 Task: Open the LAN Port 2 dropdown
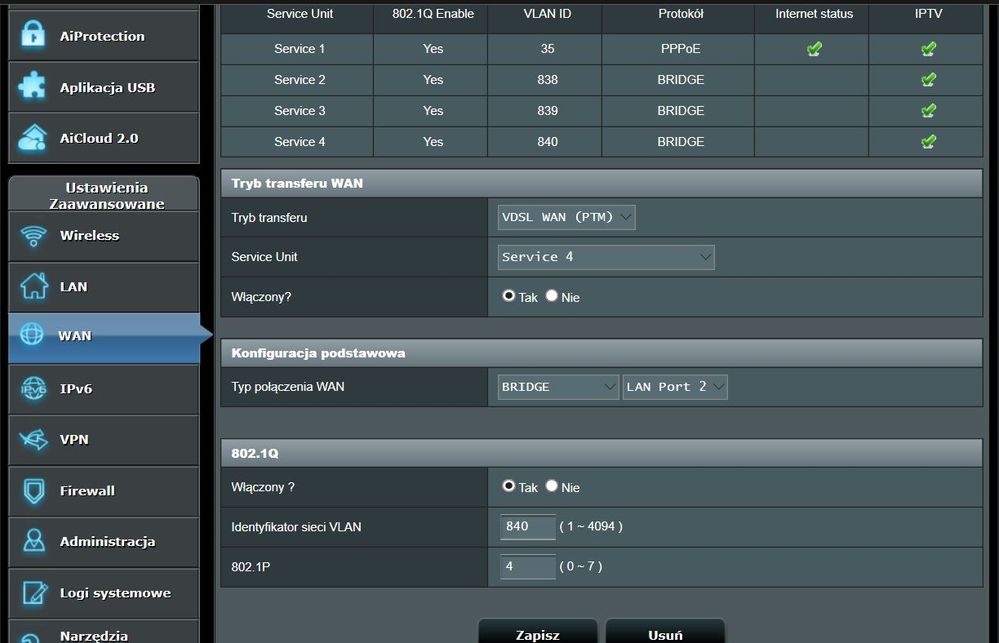coord(675,387)
